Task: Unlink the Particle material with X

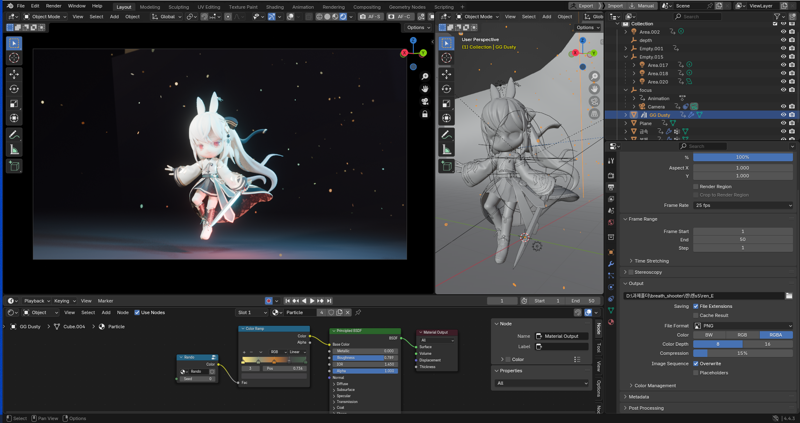Action: pos(348,312)
